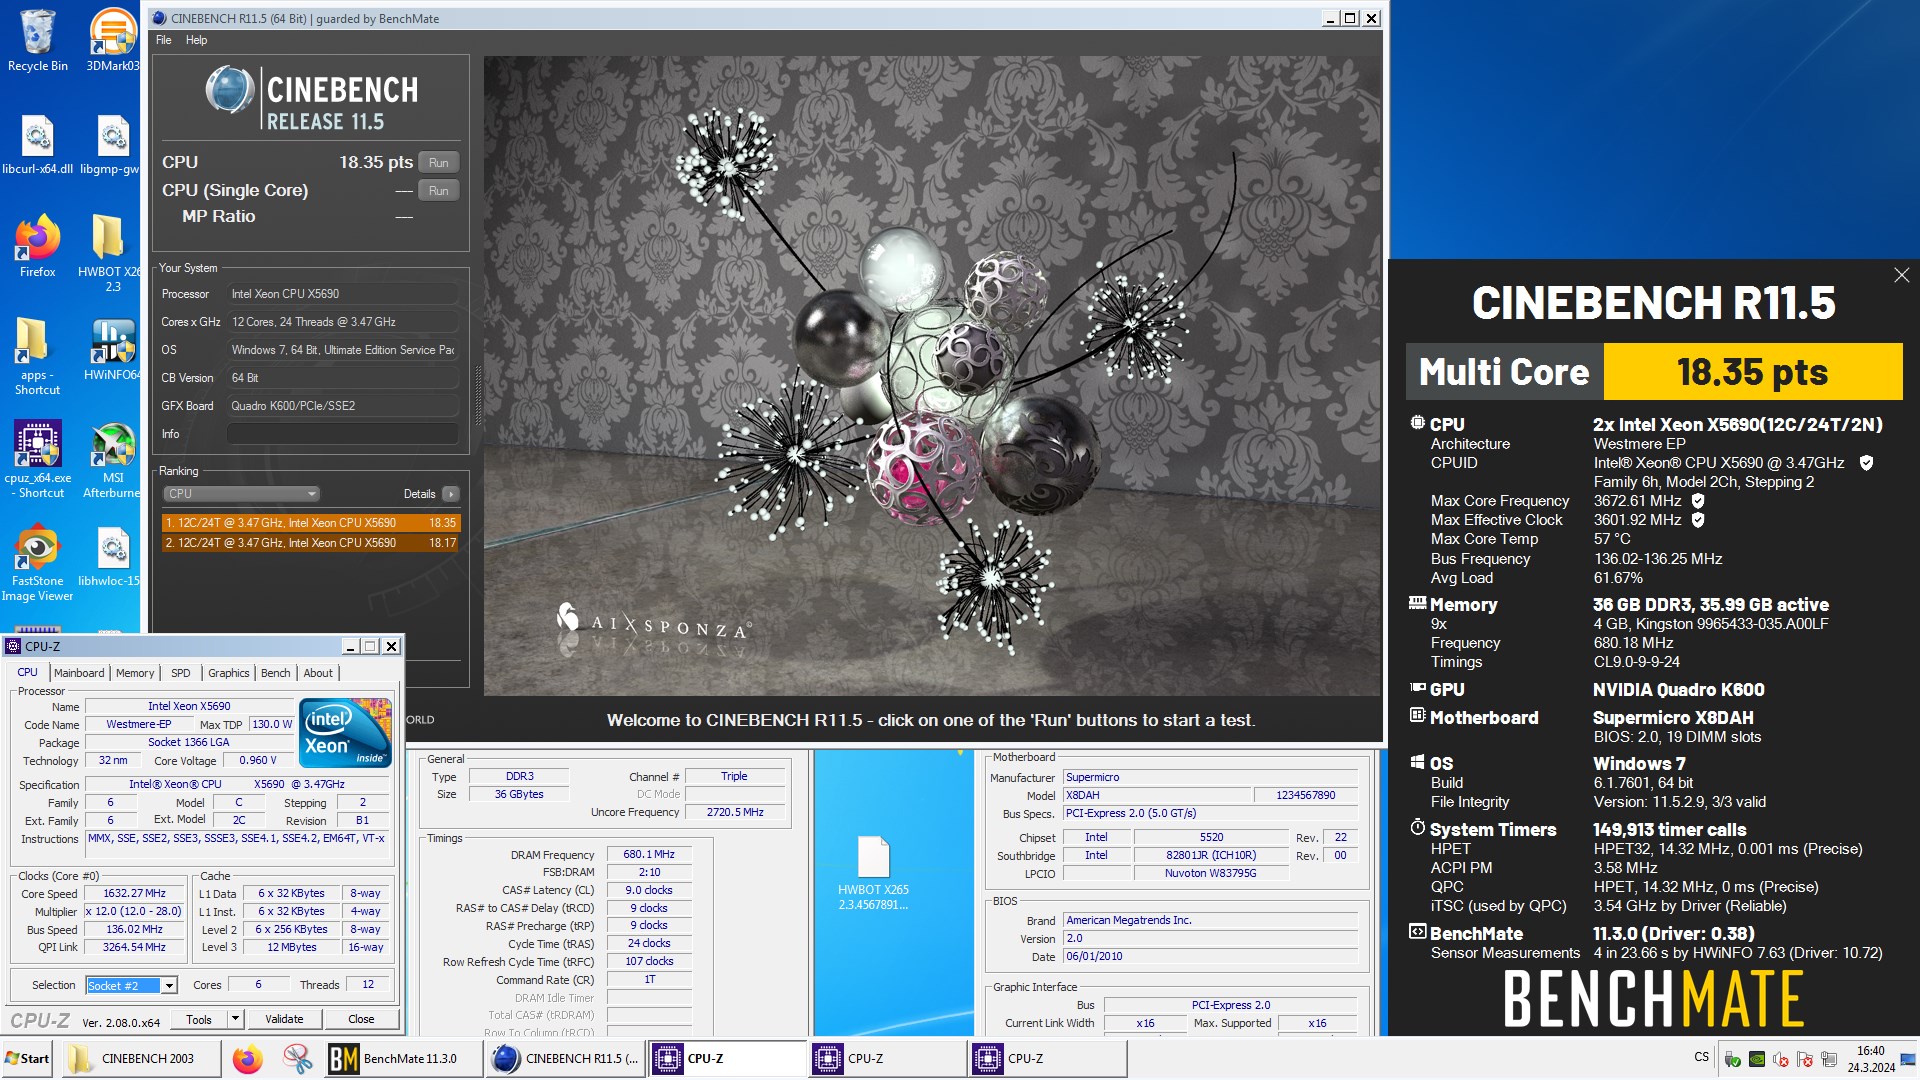Open the apps - Shortcut folder icon
This screenshot has width=1920, height=1080.
pyautogui.click(x=37, y=356)
